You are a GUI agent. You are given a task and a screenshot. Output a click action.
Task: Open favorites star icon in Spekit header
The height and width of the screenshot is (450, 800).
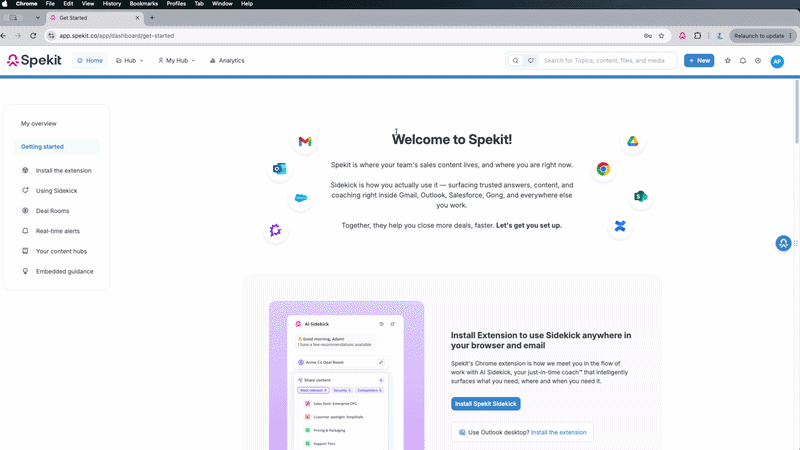point(728,61)
